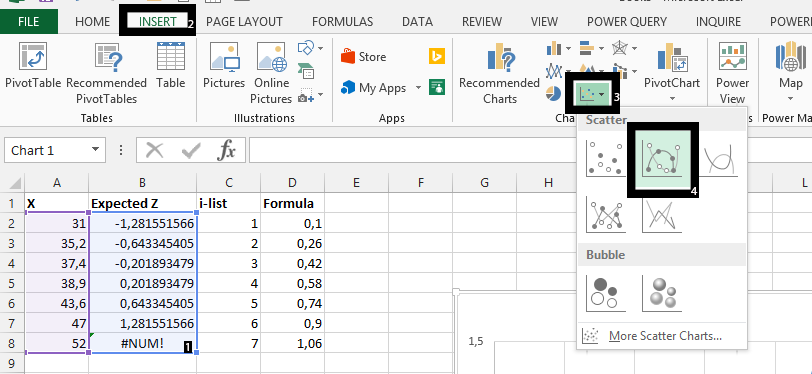This screenshot has width=812, height=374.
Task: Insert People Graph app
Action: 437,88
